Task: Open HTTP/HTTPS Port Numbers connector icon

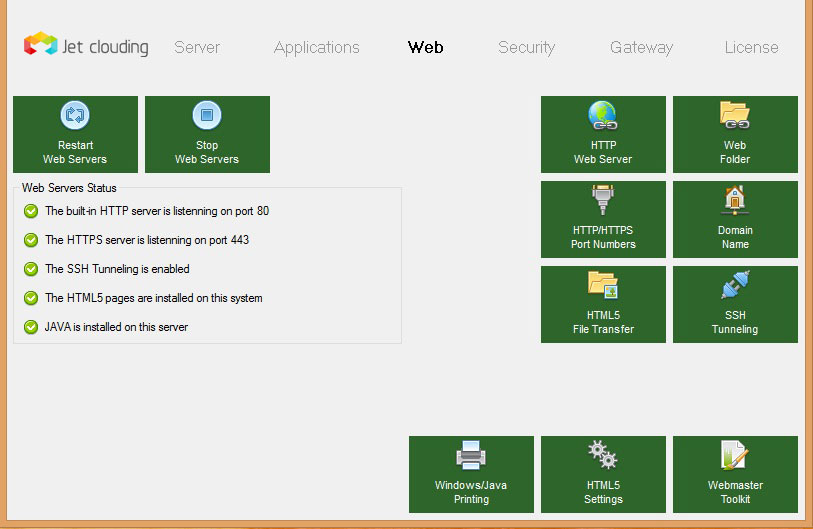Action: tap(603, 200)
